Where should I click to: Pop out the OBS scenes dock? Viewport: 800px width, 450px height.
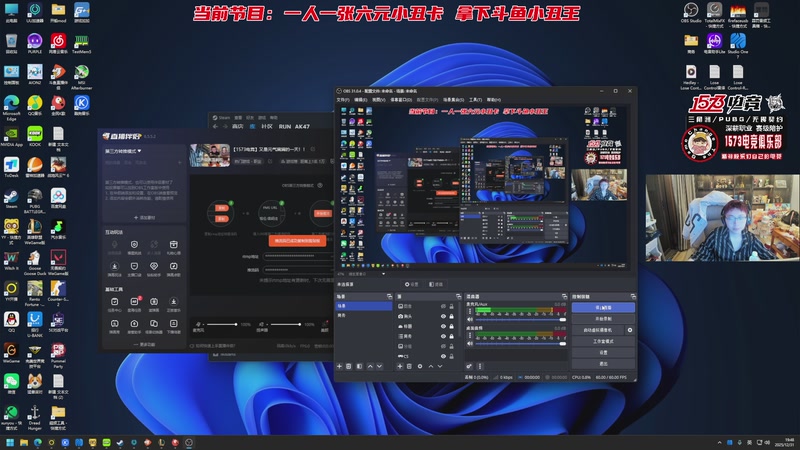tap(389, 296)
